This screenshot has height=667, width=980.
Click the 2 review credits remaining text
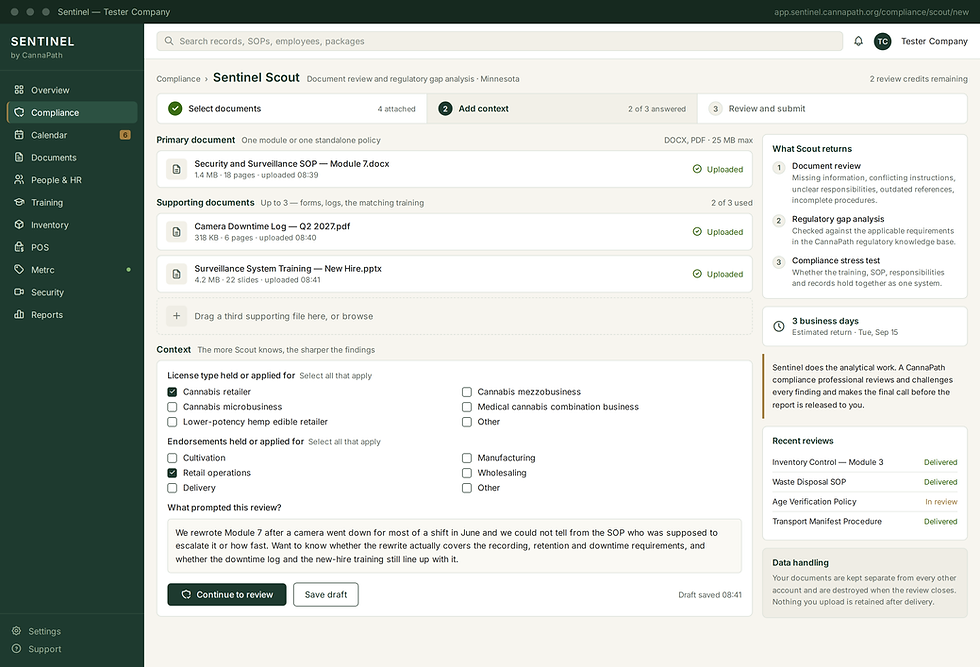pyautogui.click(x=918, y=79)
